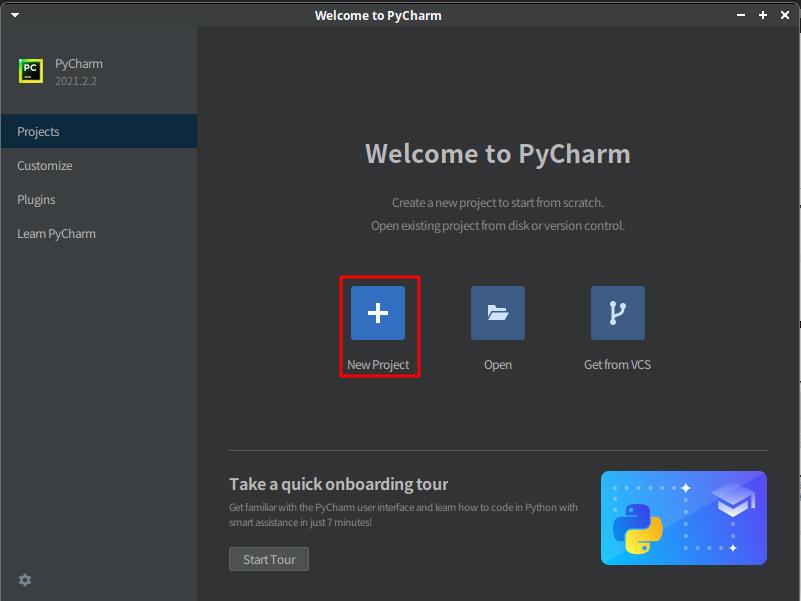This screenshot has height=601, width=801.
Task: Click 'Take a quick onboarding tour' heading
Action: point(338,484)
